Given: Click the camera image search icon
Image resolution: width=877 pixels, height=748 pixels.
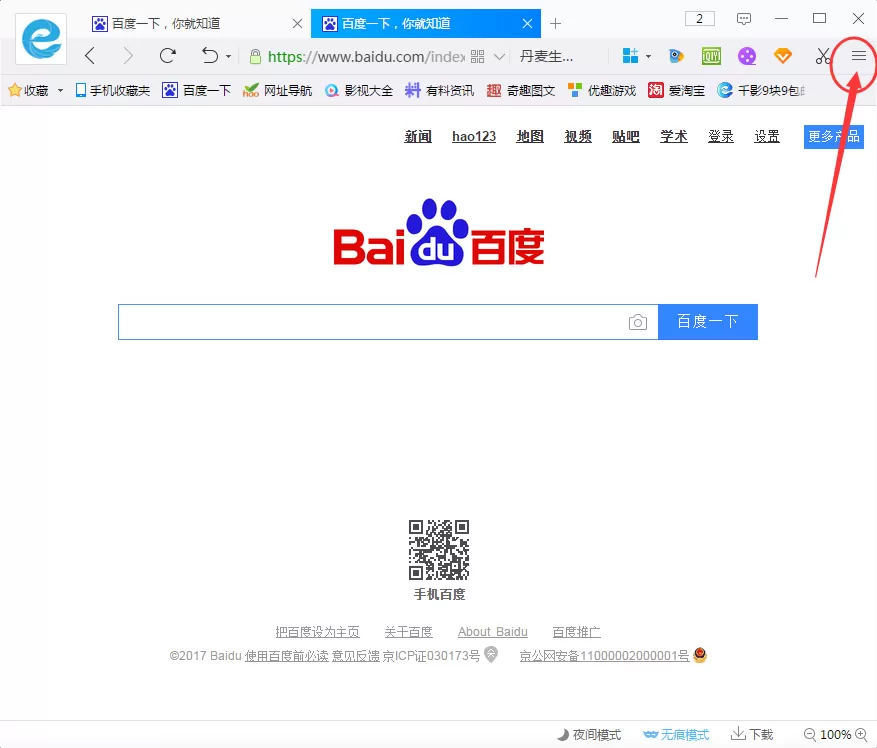Looking at the screenshot, I should pos(638,322).
